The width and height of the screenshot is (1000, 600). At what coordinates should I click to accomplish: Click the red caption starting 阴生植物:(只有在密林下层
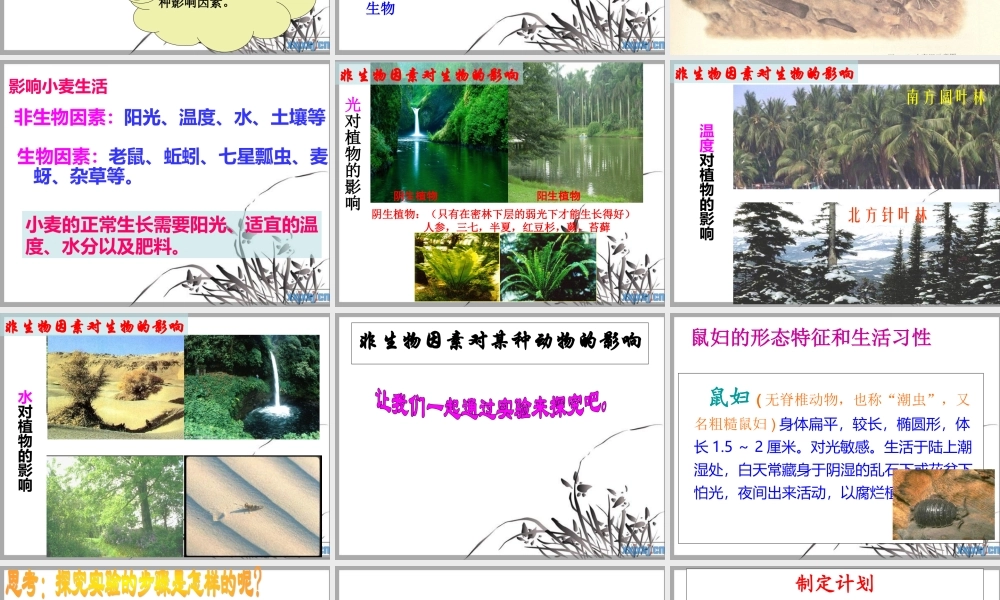(x=501, y=220)
